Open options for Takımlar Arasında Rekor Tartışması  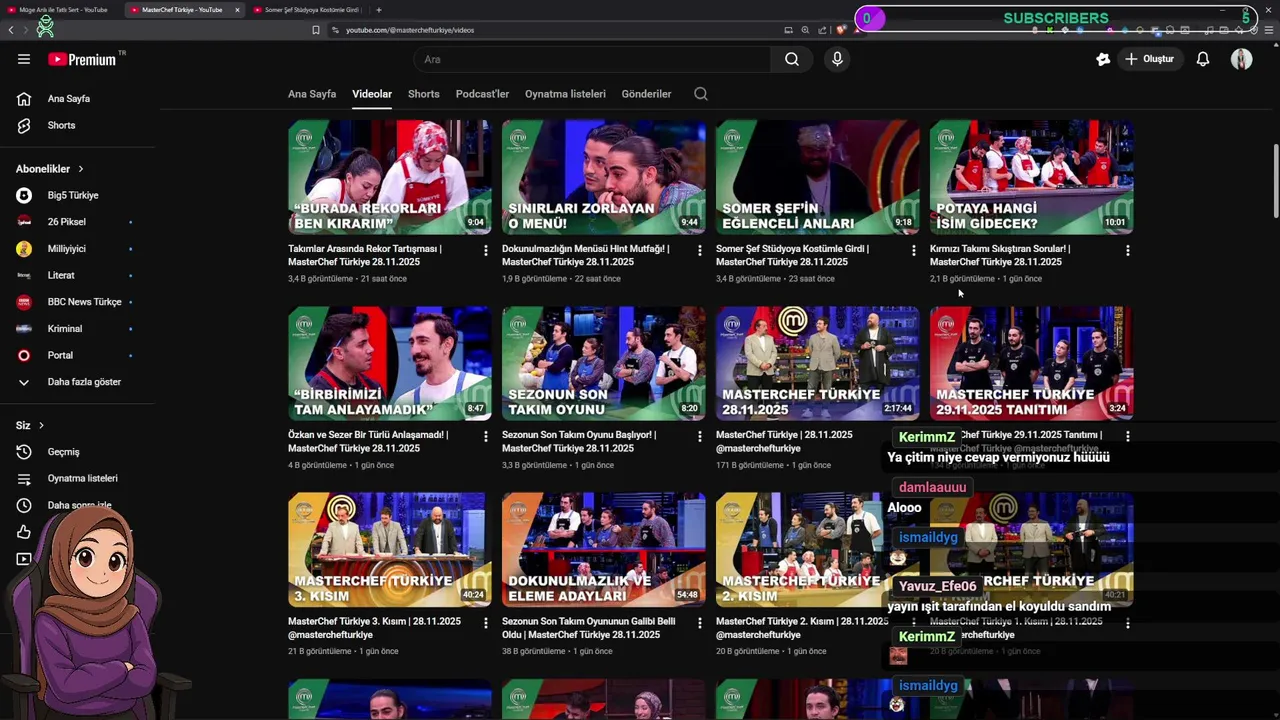pyautogui.click(x=486, y=250)
